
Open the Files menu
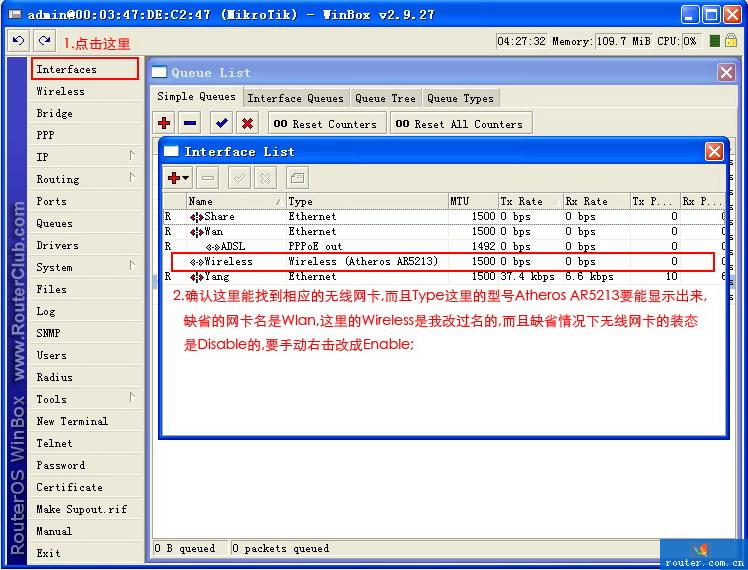tap(86, 289)
